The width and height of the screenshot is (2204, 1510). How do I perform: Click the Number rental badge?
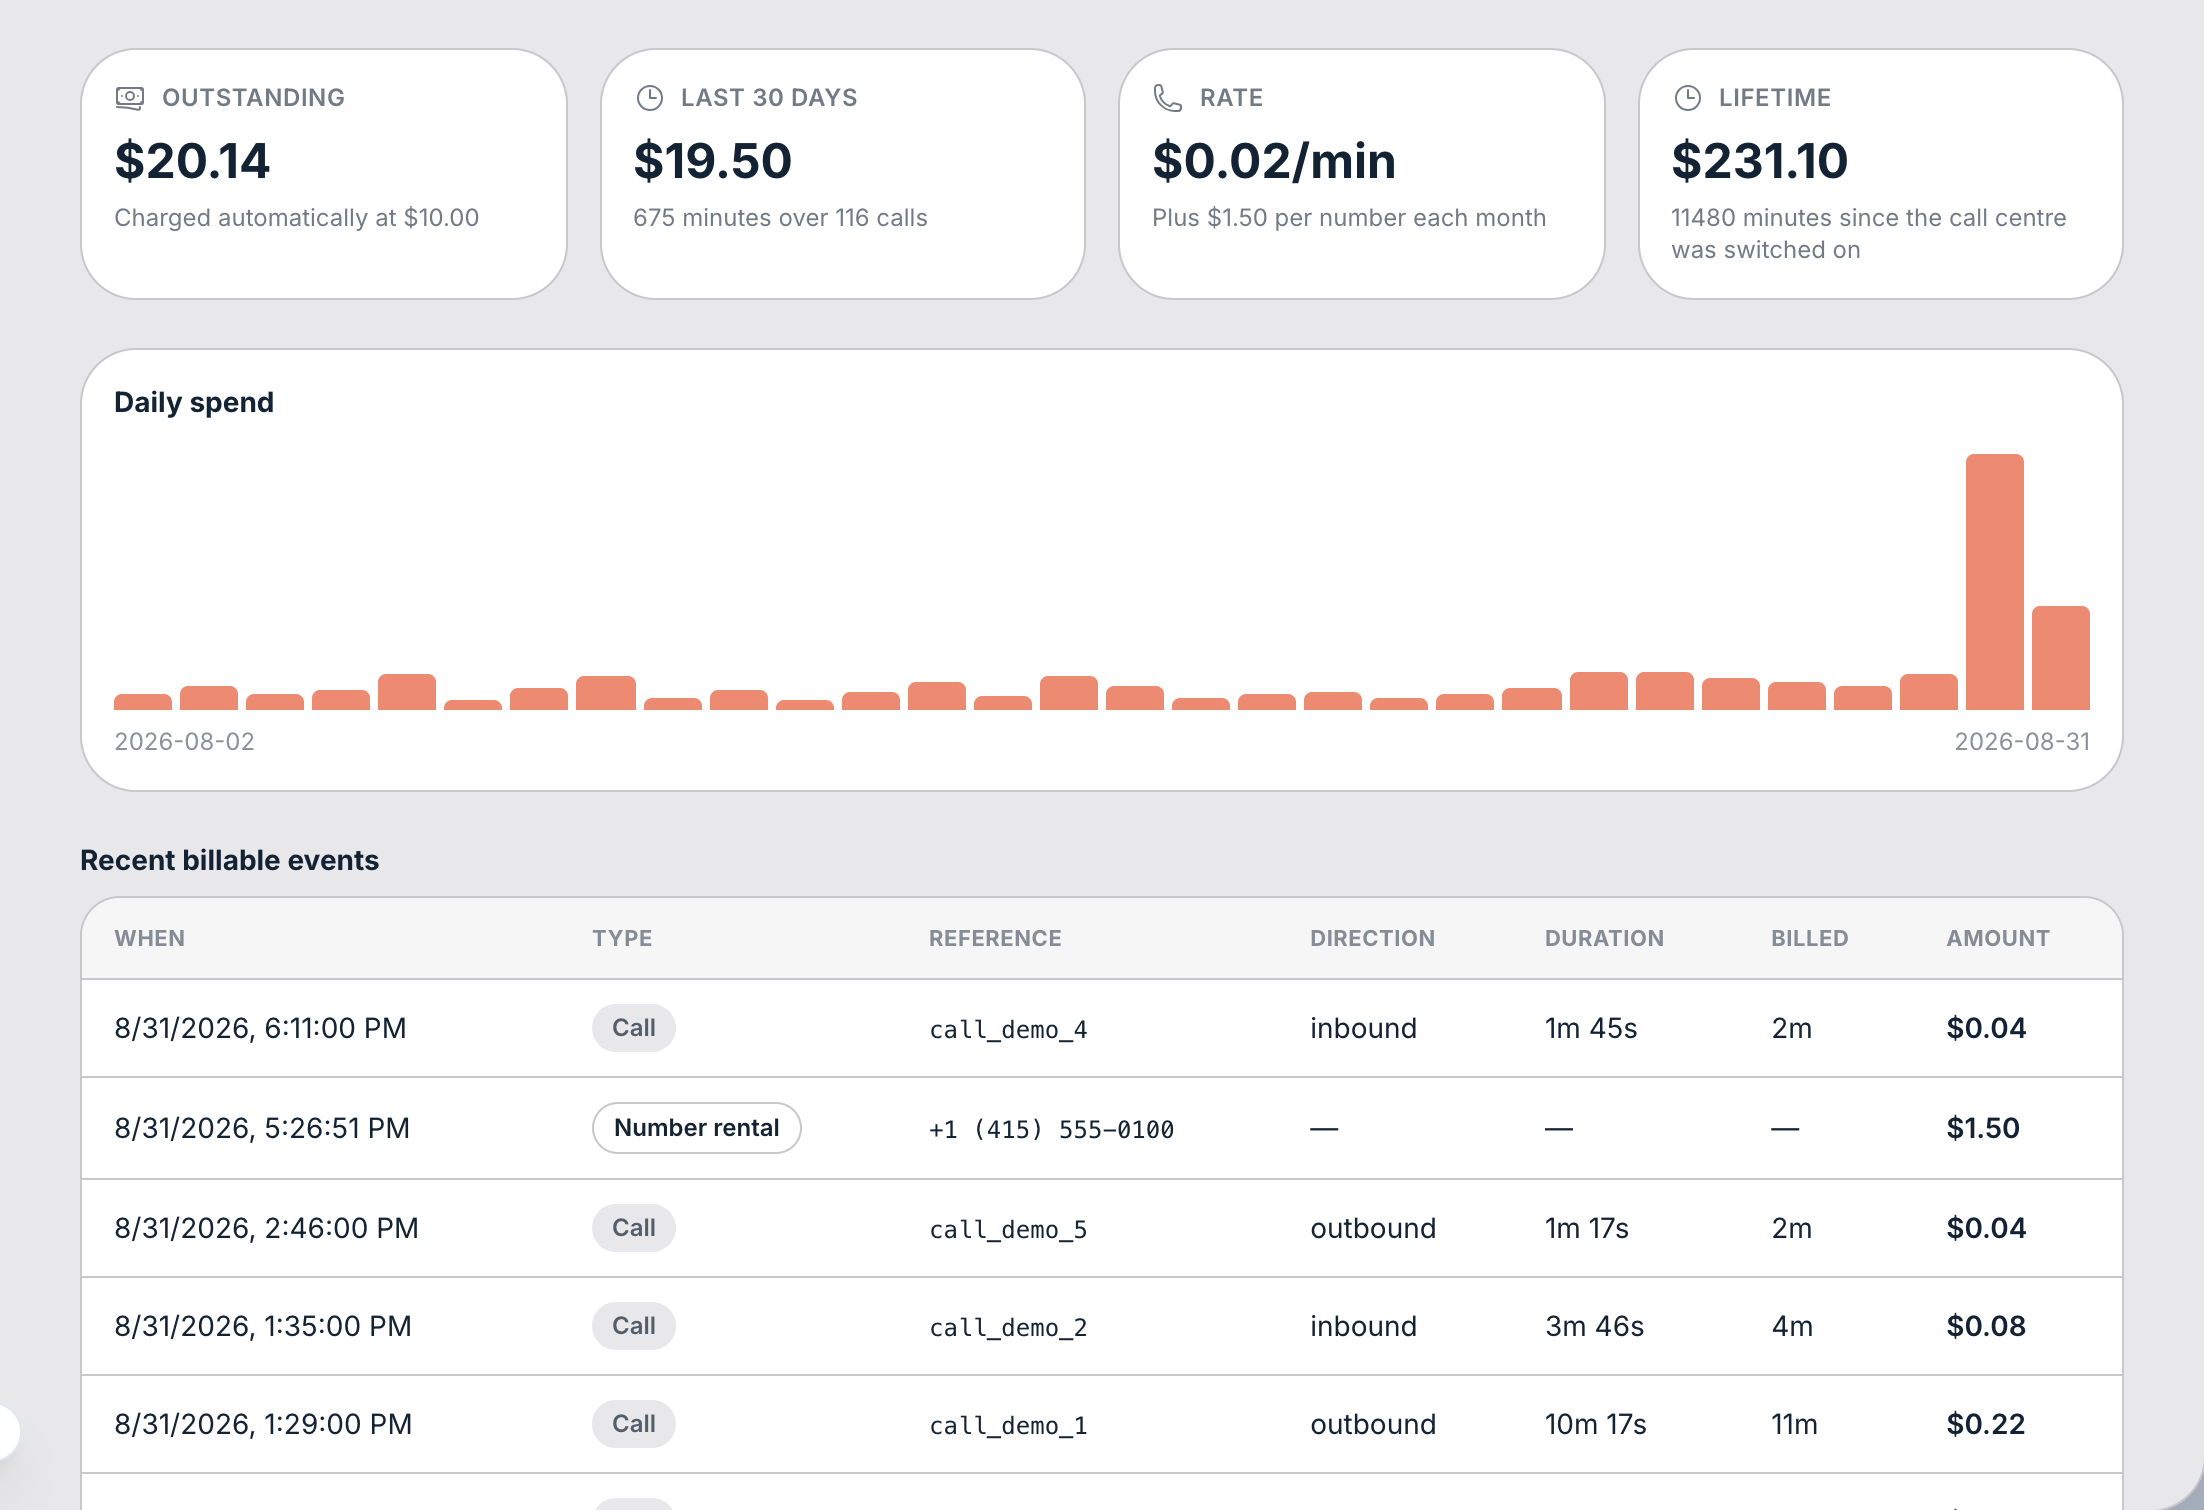[x=697, y=1128]
